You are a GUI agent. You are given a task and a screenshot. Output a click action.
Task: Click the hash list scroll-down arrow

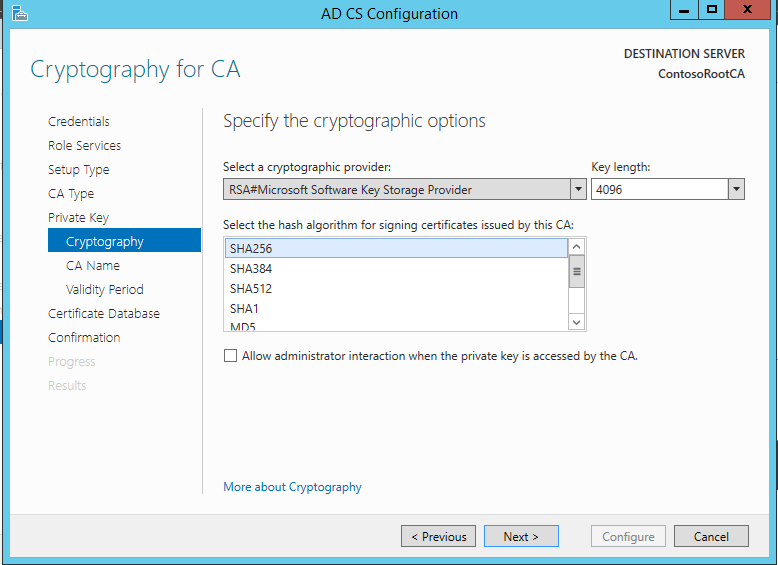coord(576,322)
